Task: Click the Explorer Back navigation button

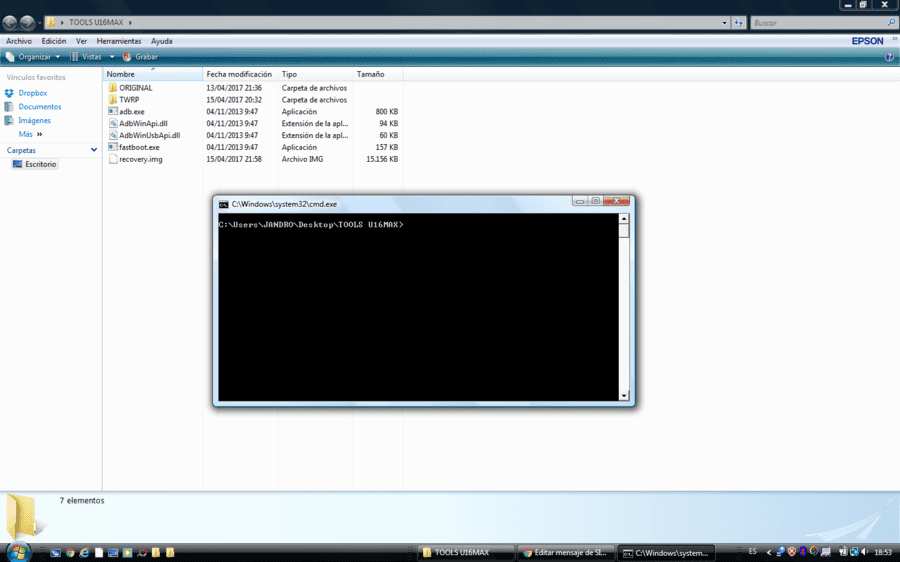Action: (10, 22)
